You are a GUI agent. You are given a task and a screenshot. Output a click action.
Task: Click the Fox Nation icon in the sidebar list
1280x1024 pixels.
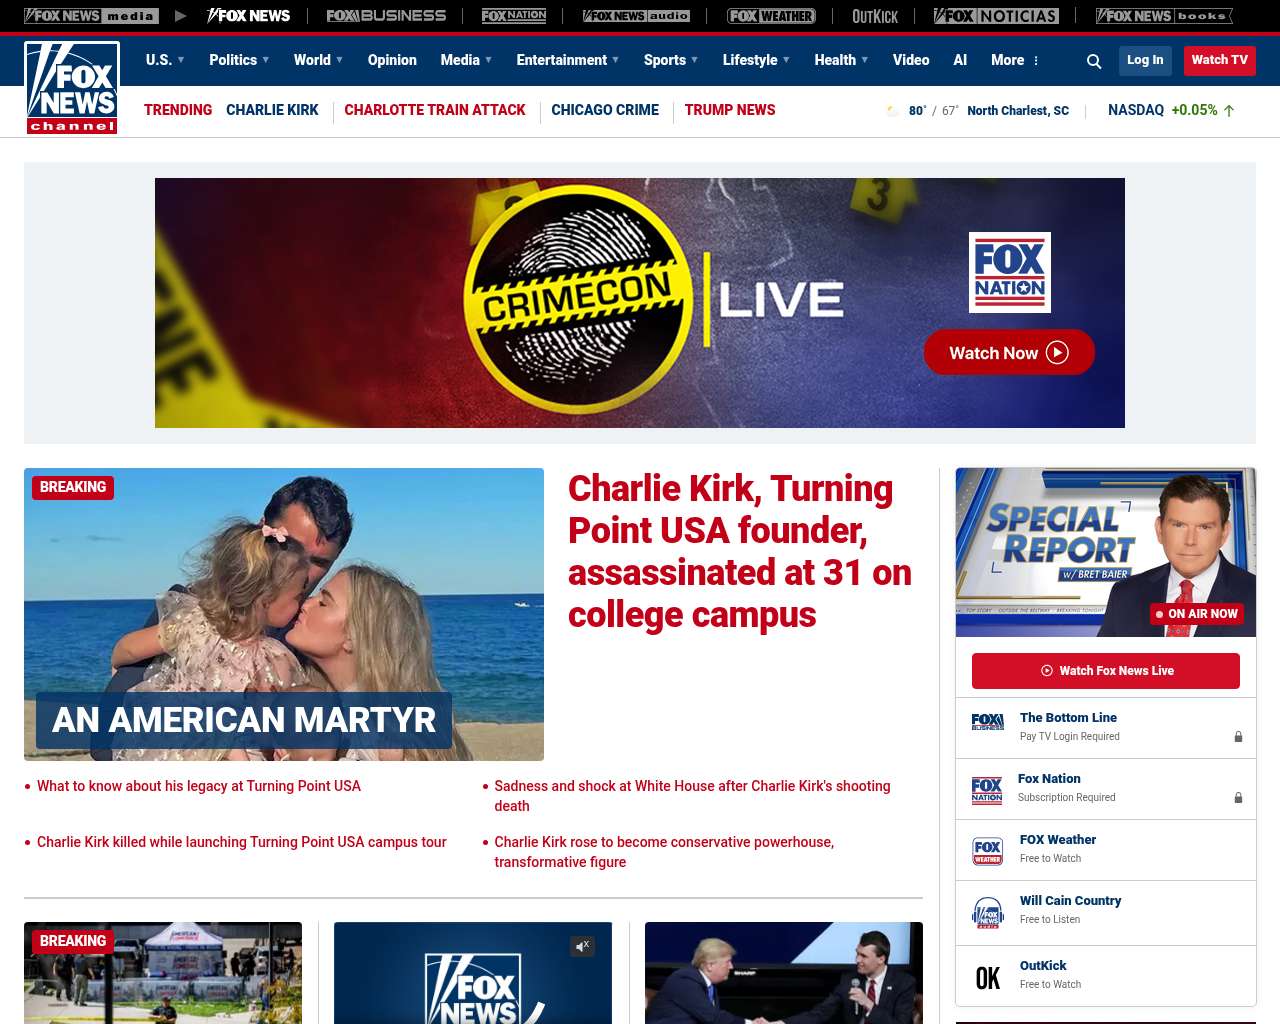987,791
